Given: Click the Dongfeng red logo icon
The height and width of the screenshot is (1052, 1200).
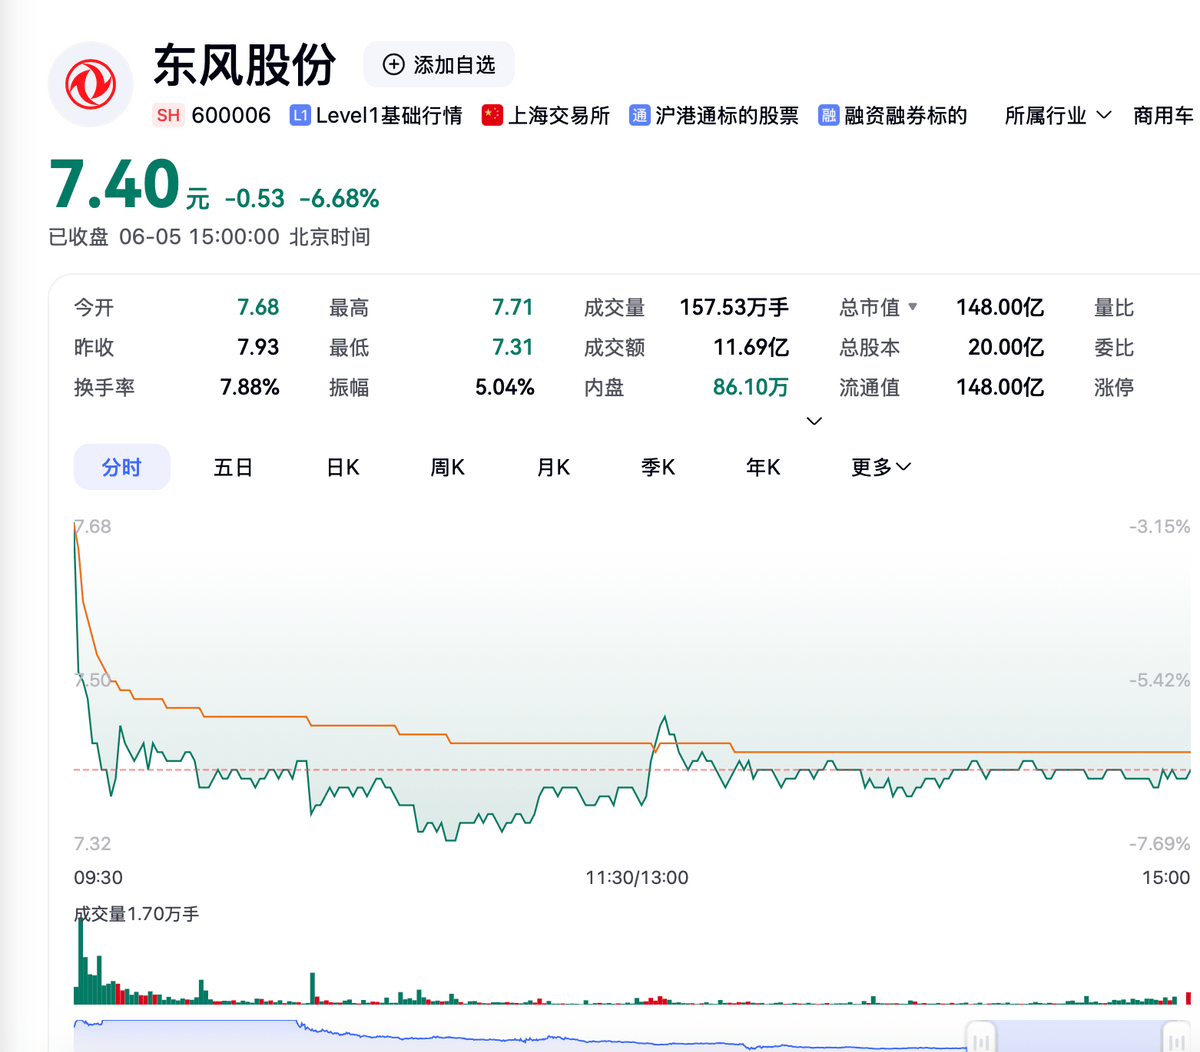Looking at the screenshot, I should click(x=91, y=84).
